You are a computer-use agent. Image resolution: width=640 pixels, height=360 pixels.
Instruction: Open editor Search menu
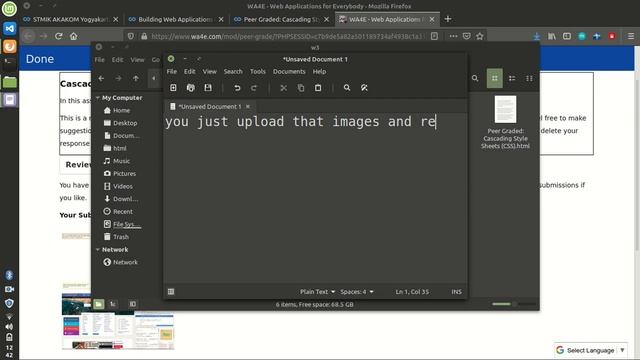pyautogui.click(x=233, y=71)
